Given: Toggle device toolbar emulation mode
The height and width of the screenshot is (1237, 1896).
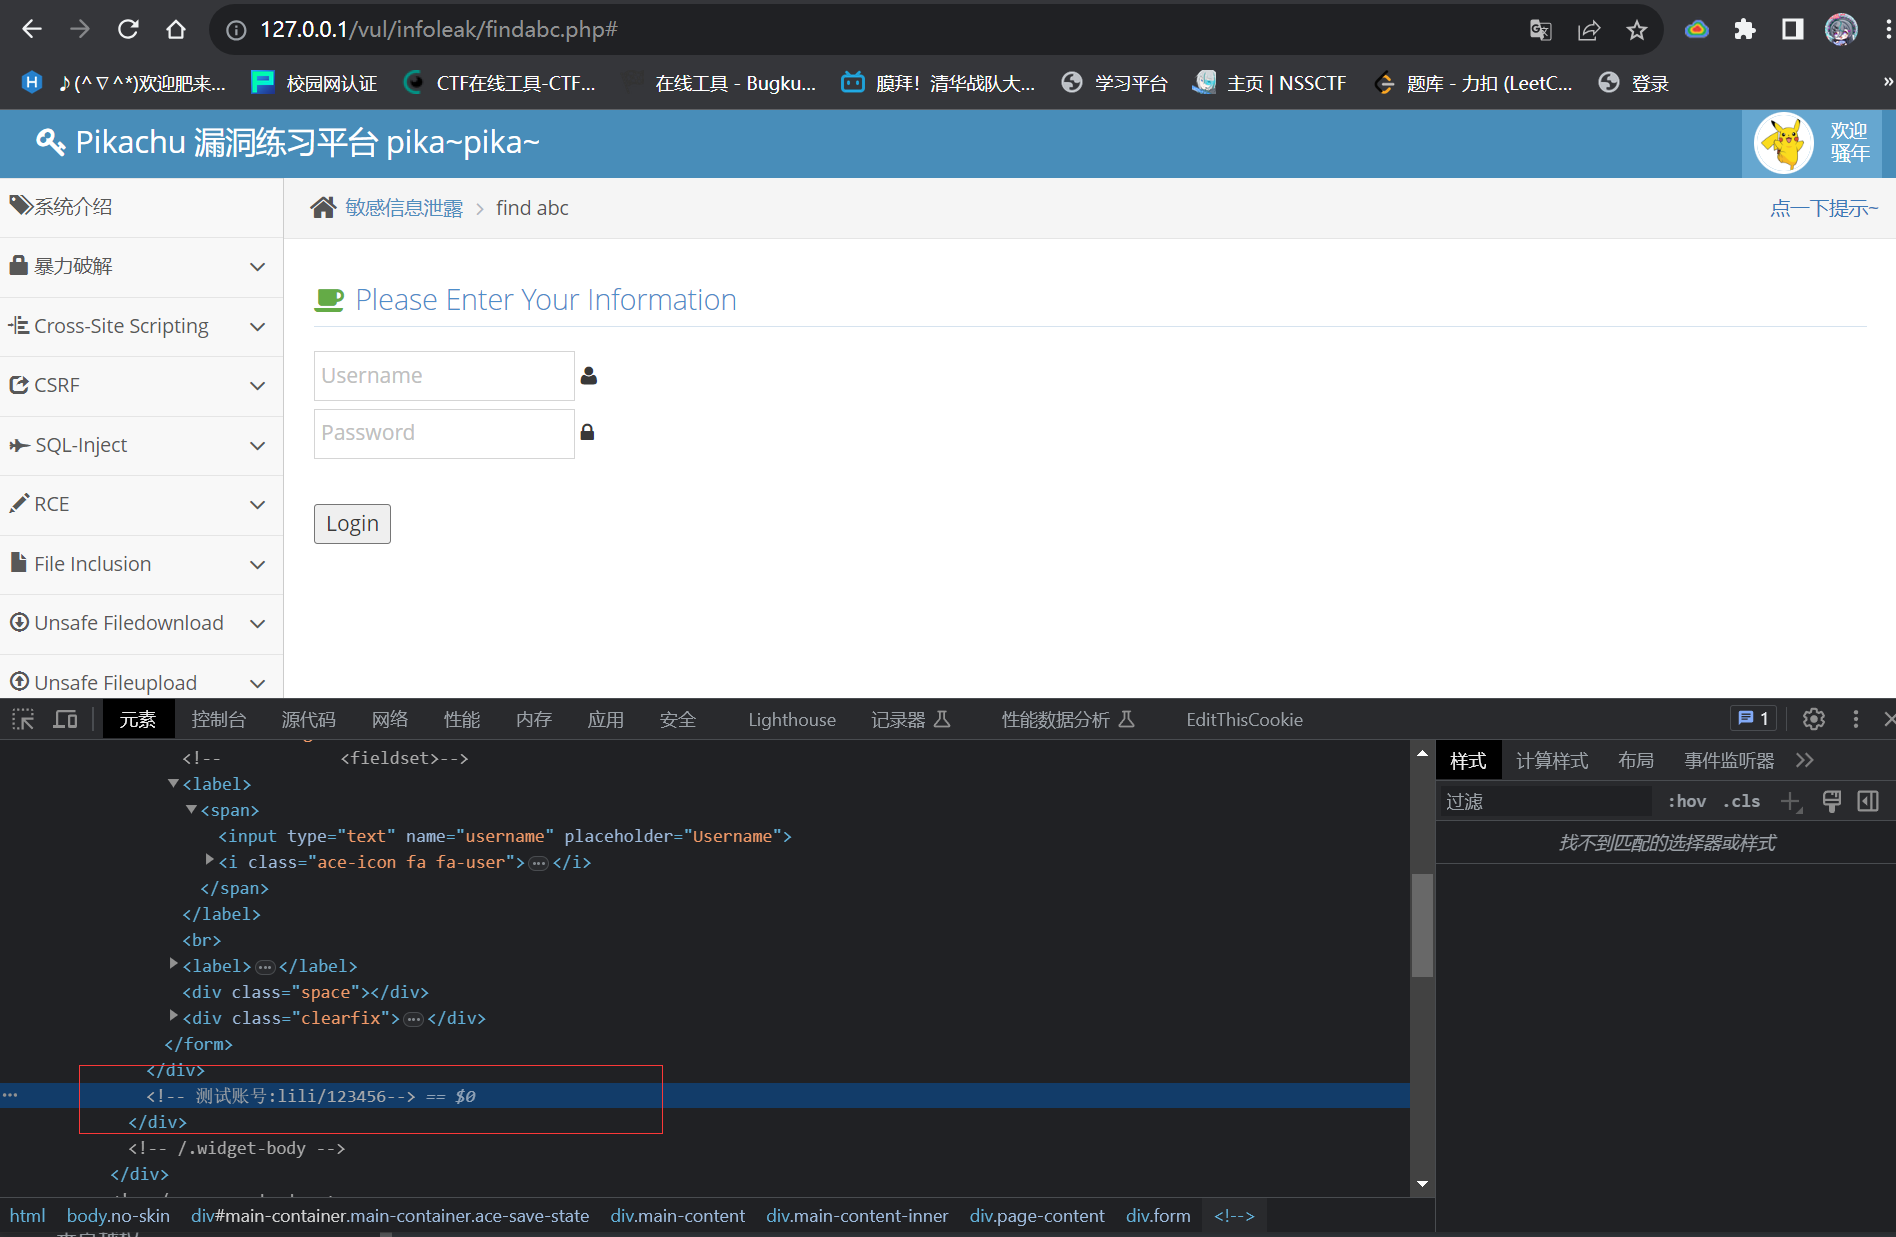Looking at the screenshot, I should [x=65, y=719].
